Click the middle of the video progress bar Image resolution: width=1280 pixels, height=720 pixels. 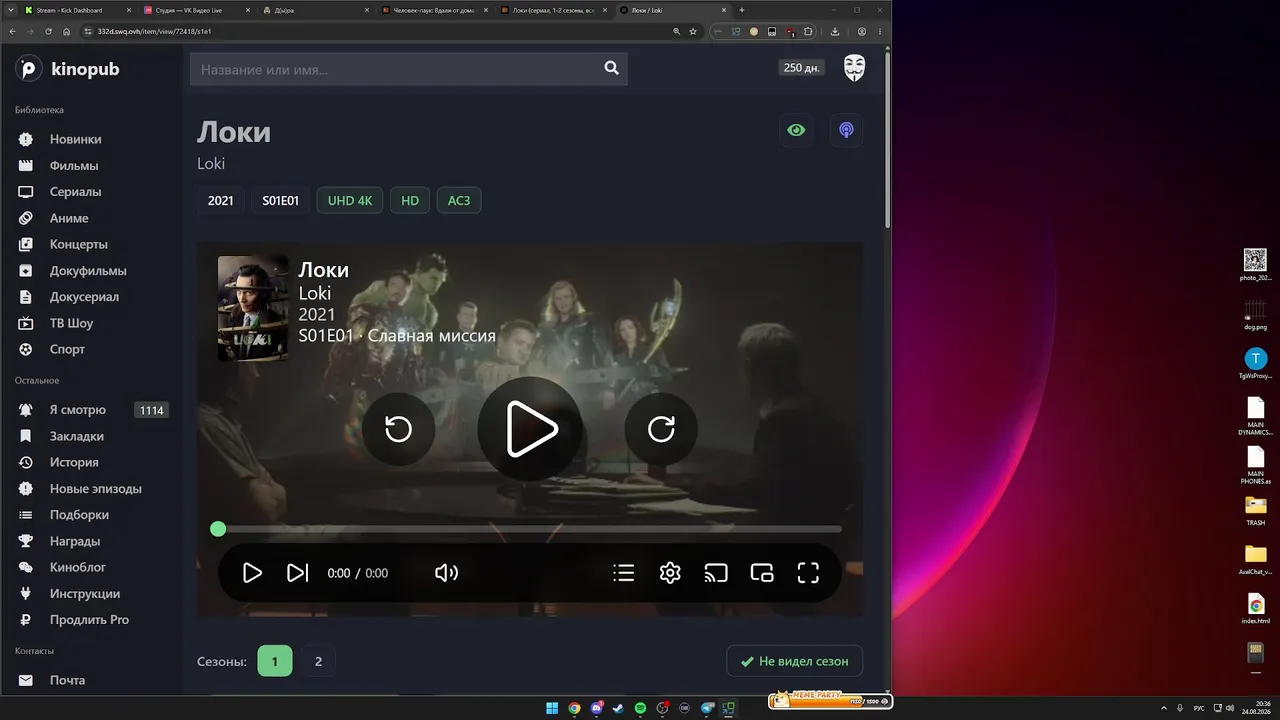point(530,529)
